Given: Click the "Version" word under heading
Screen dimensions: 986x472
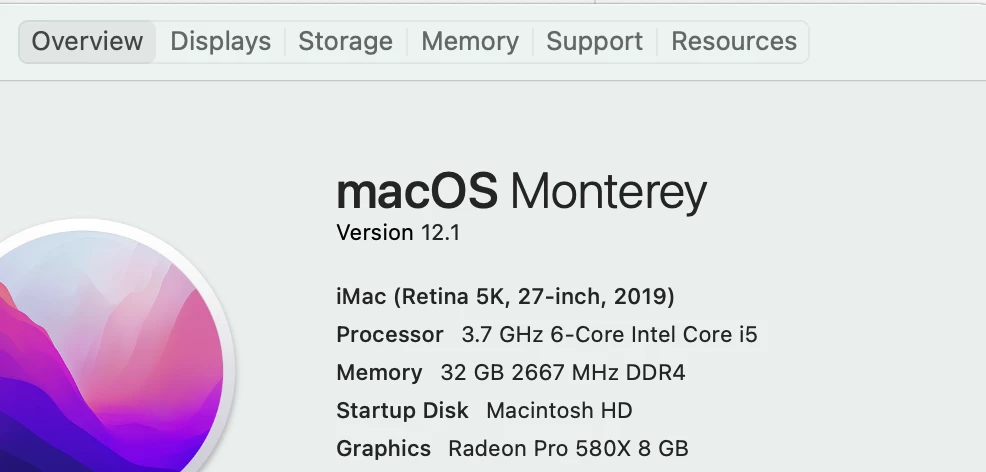Looking at the screenshot, I should click(374, 233).
